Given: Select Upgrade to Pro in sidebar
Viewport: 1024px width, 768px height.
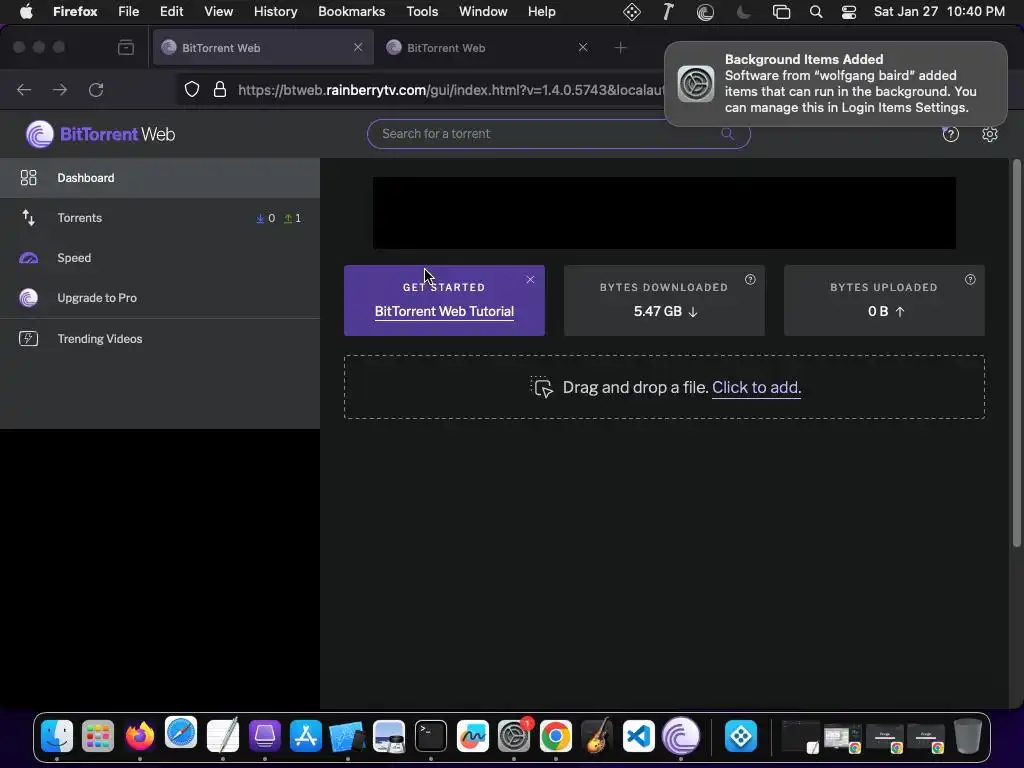Looking at the screenshot, I should click(x=159, y=298).
